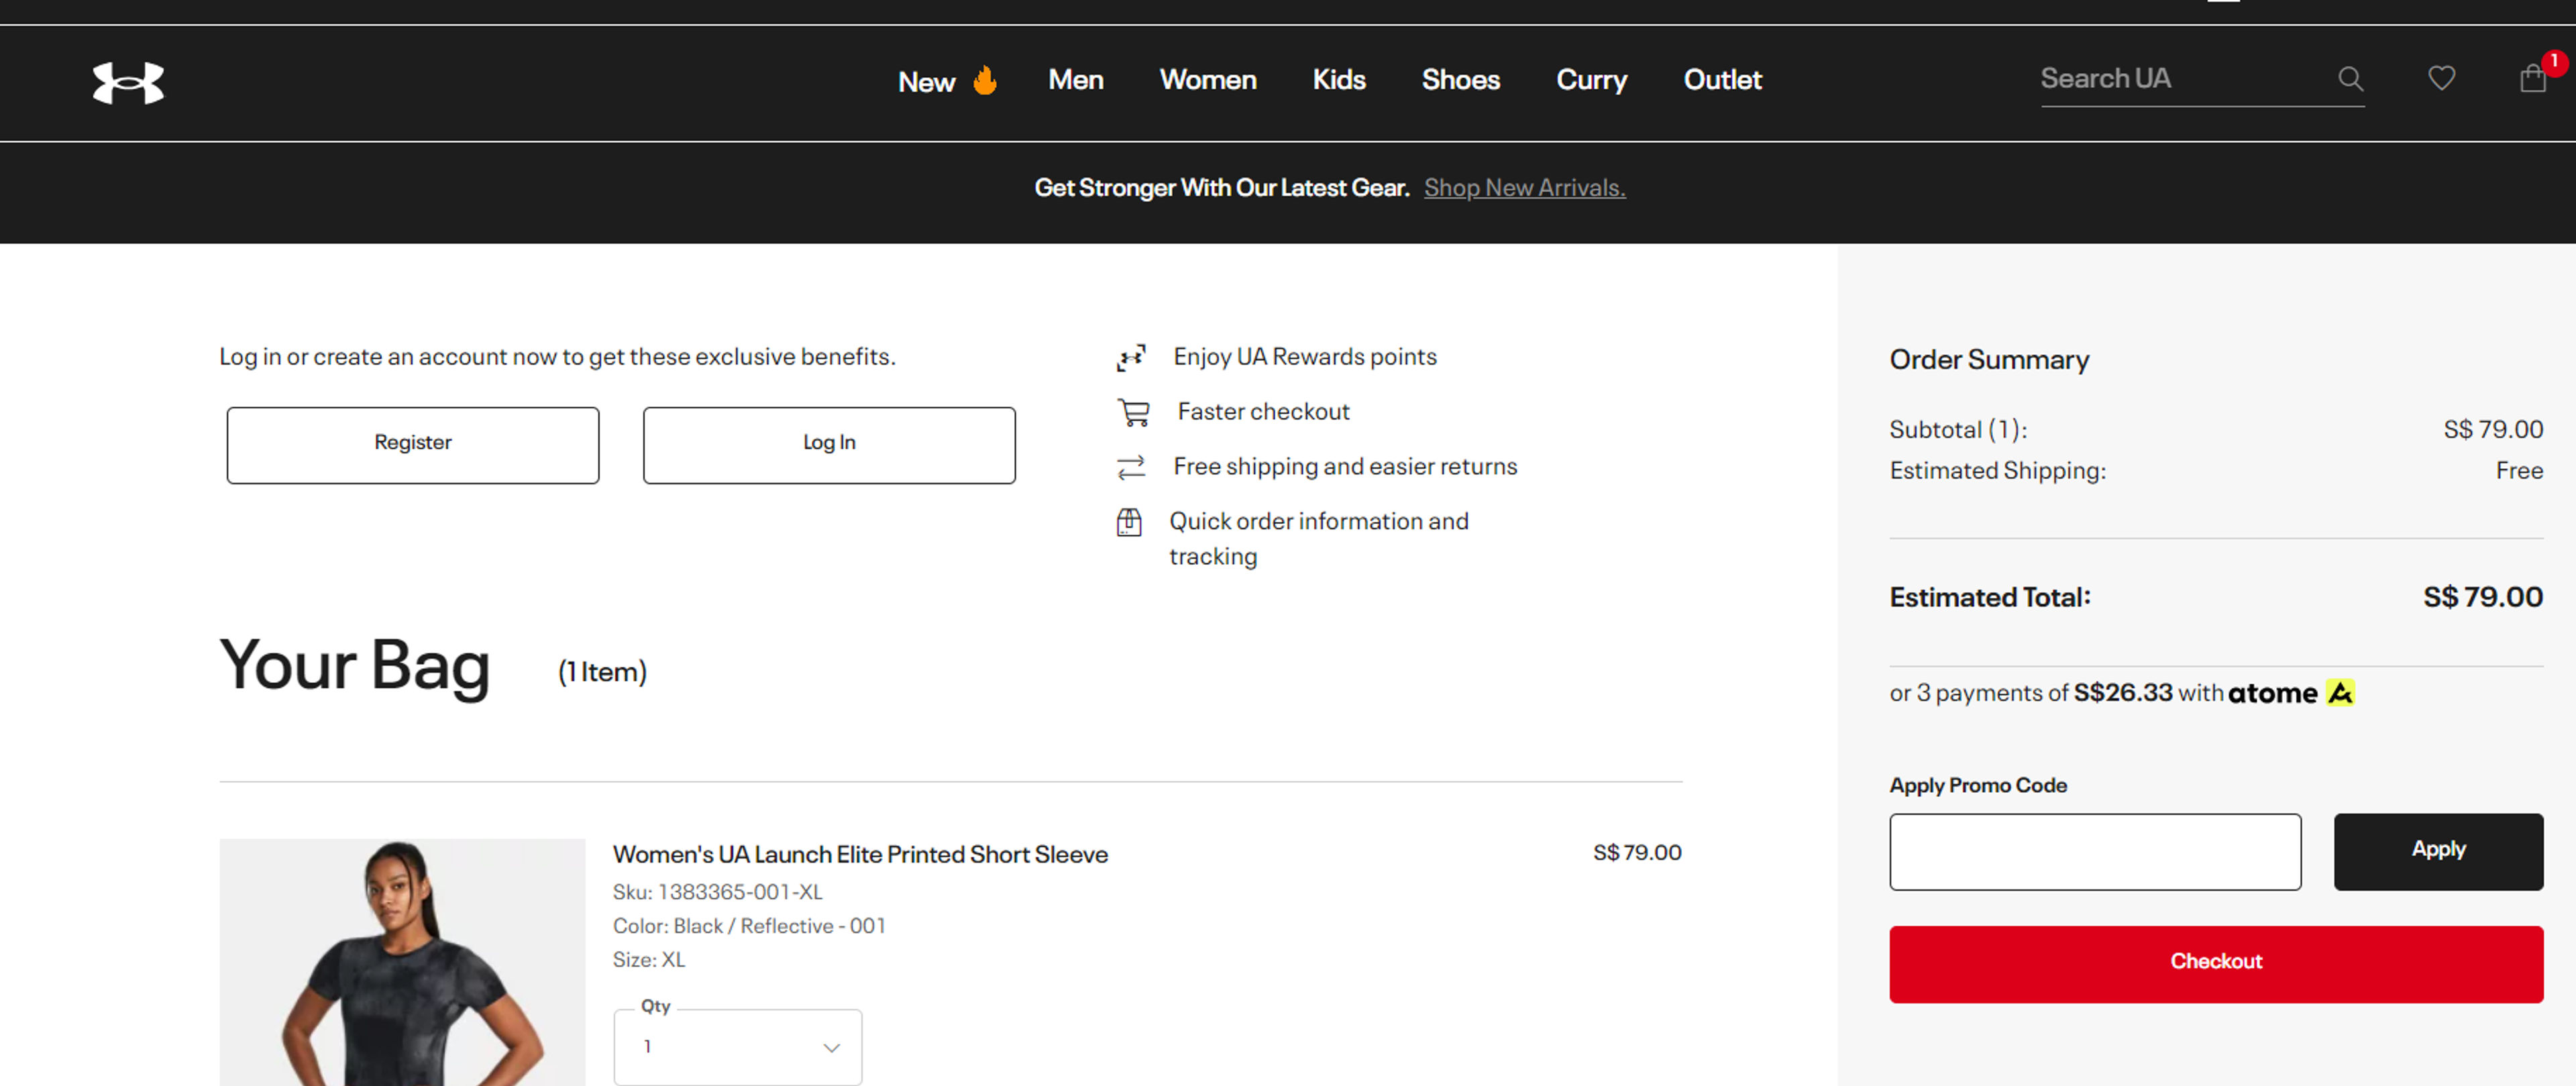Open the Outlet menu
2576x1086 pixels.
(x=1722, y=79)
